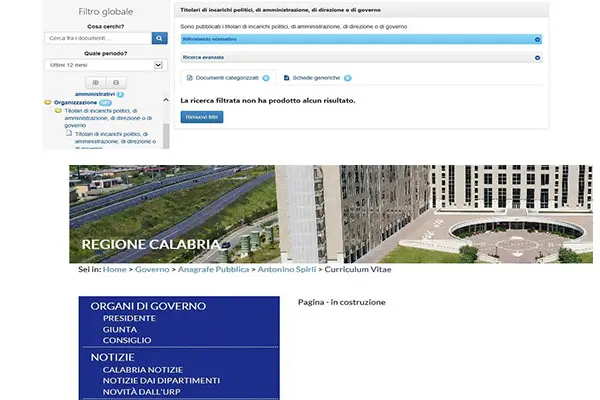Click the document page icon in the tree

coord(69,133)
